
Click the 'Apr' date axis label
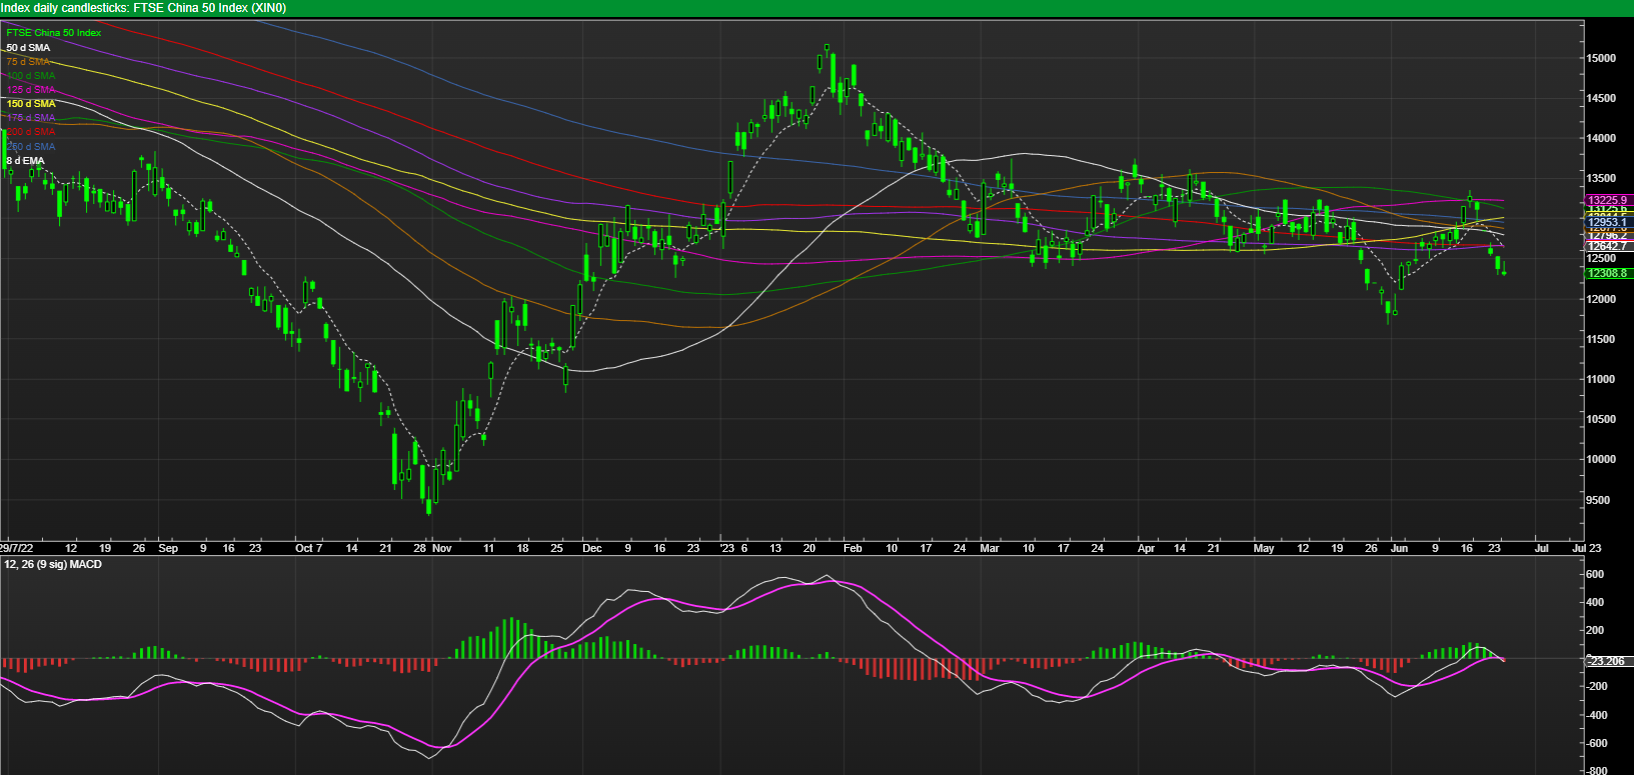point(1146,548)
